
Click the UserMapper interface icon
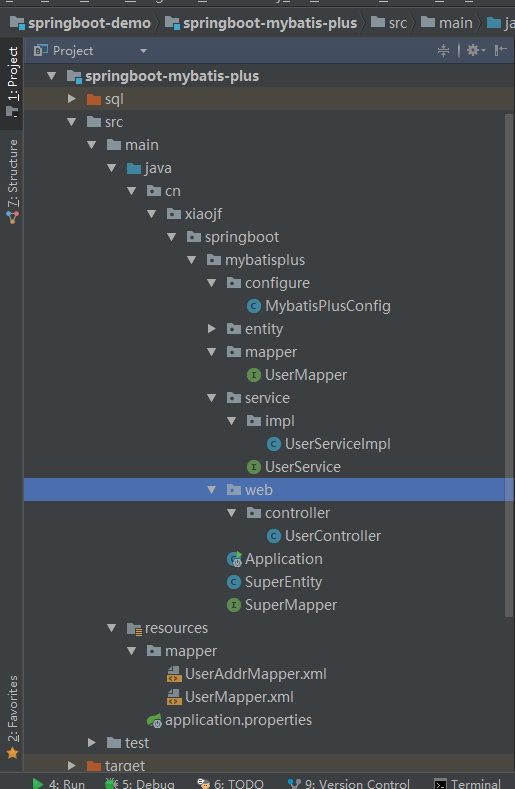tap(254, 375)
